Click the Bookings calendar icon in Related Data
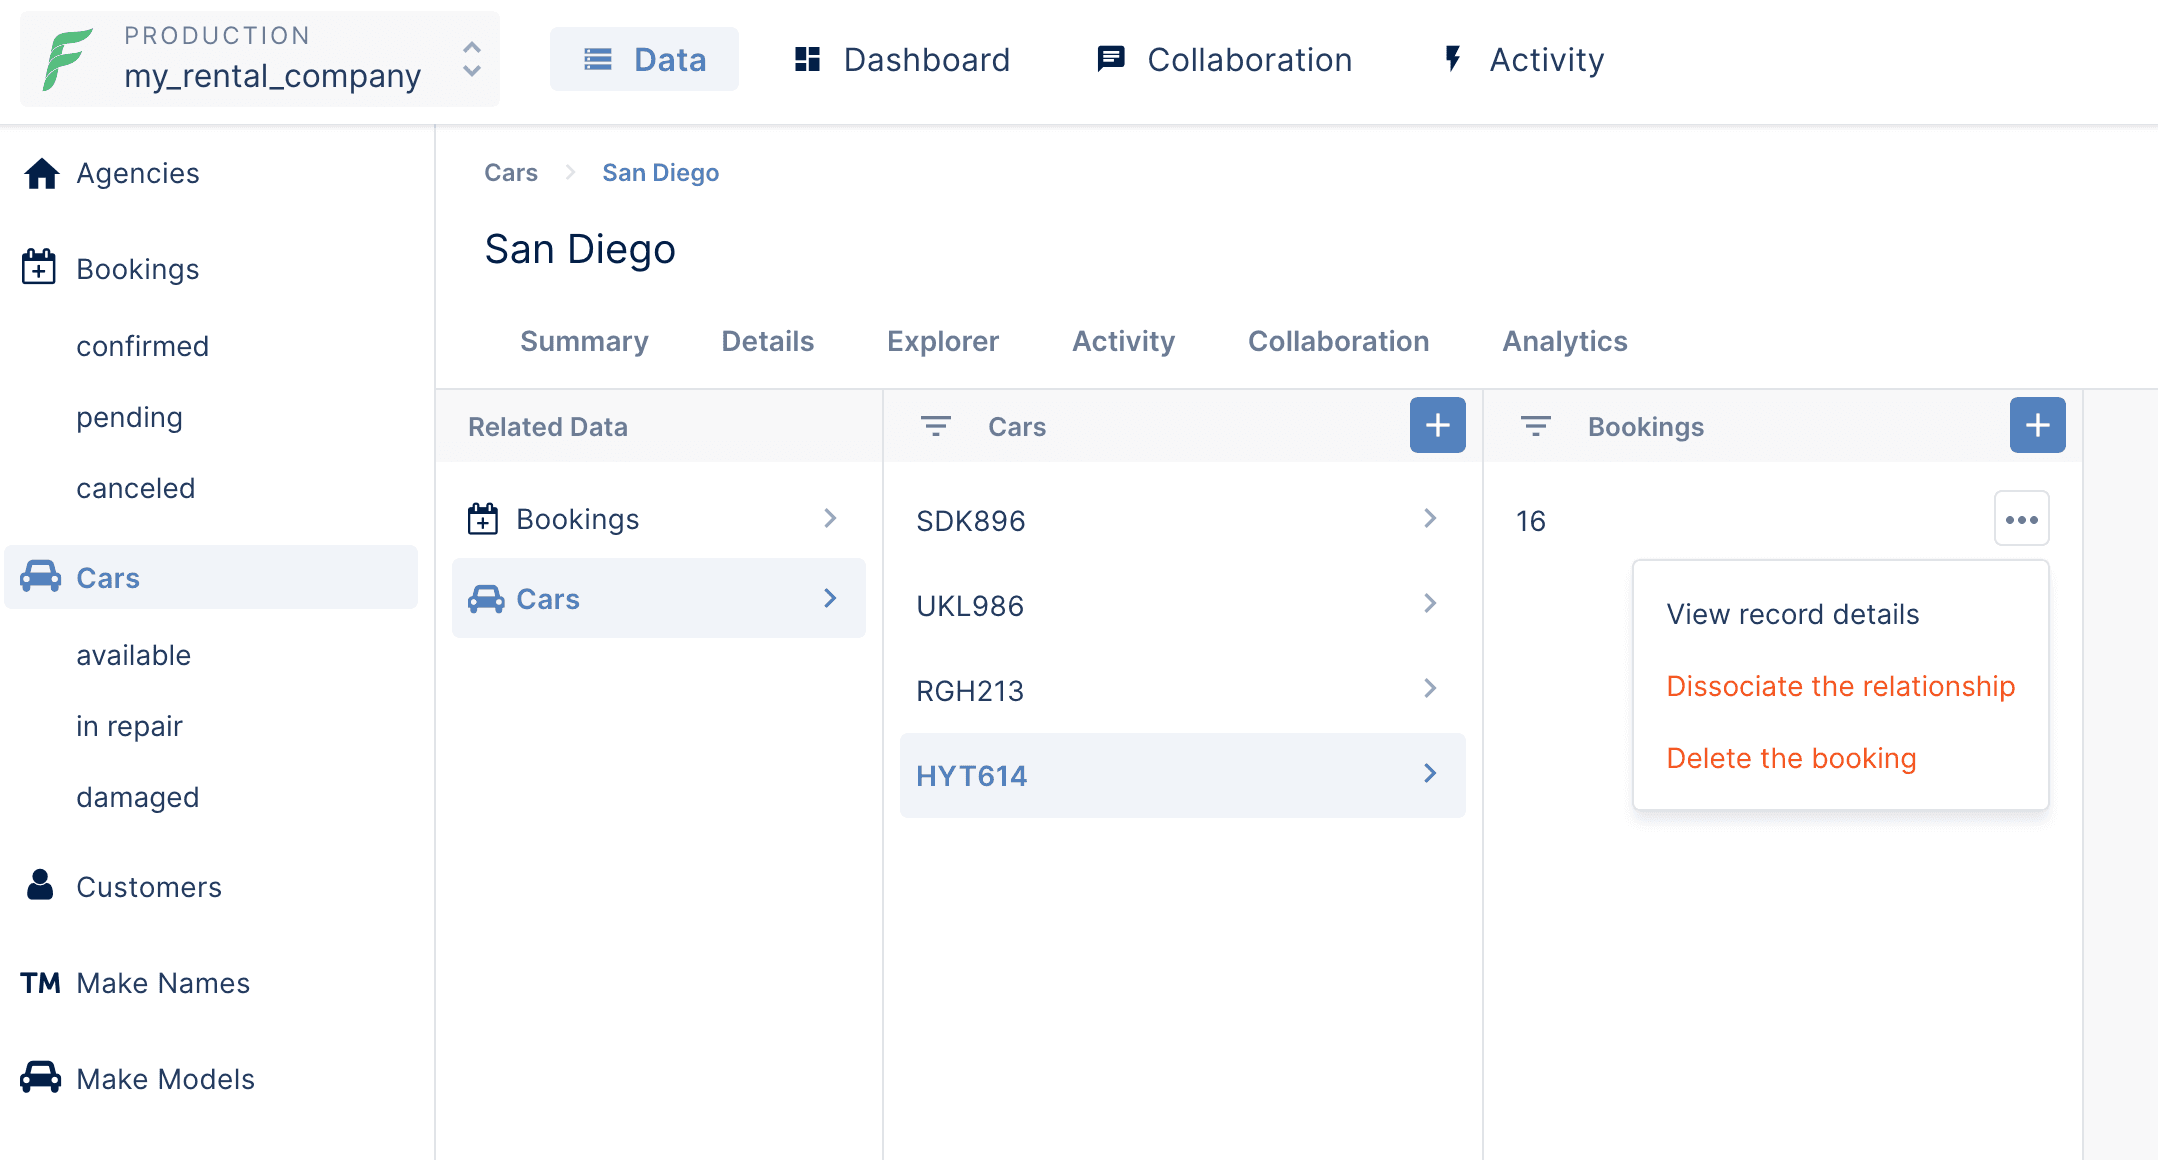Screen dimensions: 2158x1160 click(483, 518)
